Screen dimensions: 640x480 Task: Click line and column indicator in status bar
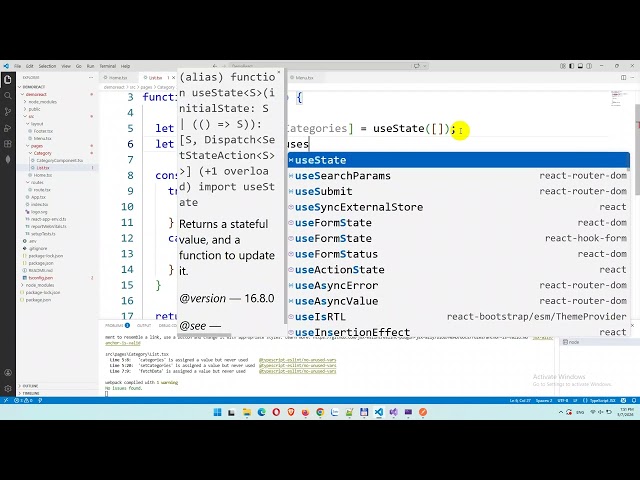tap(520, 400)
